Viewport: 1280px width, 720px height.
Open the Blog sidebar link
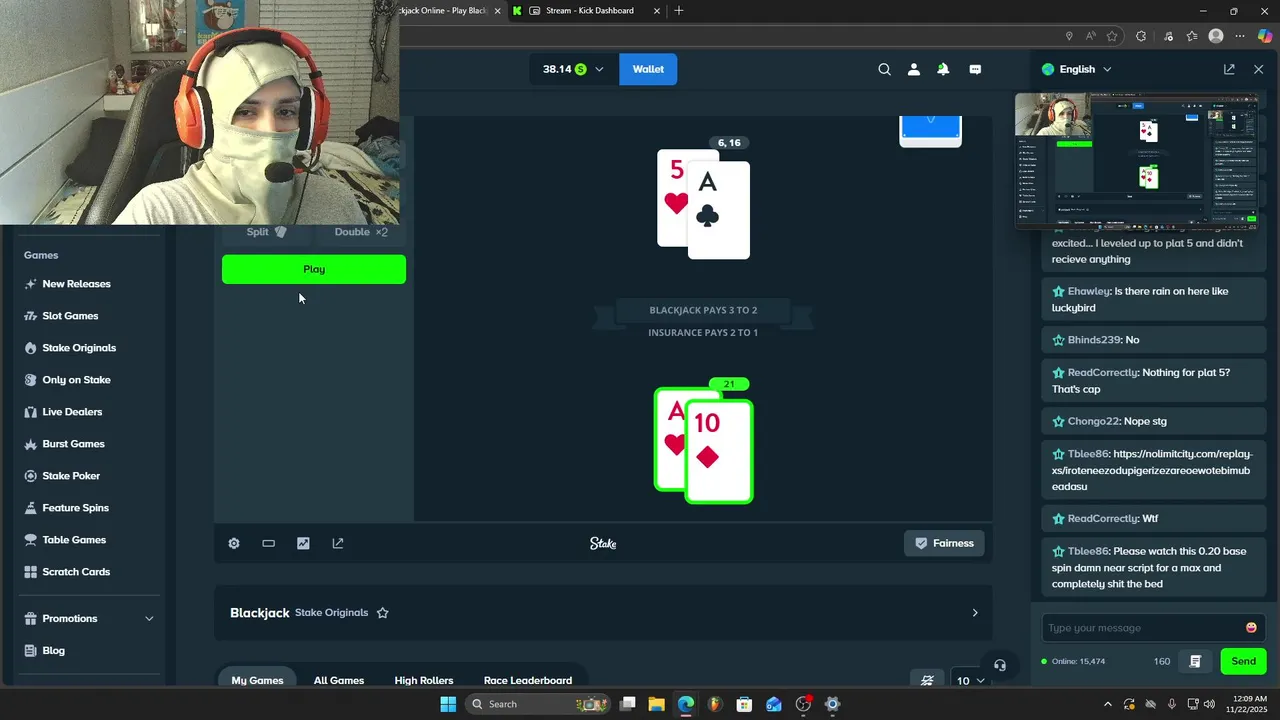(x=53, y=650)
